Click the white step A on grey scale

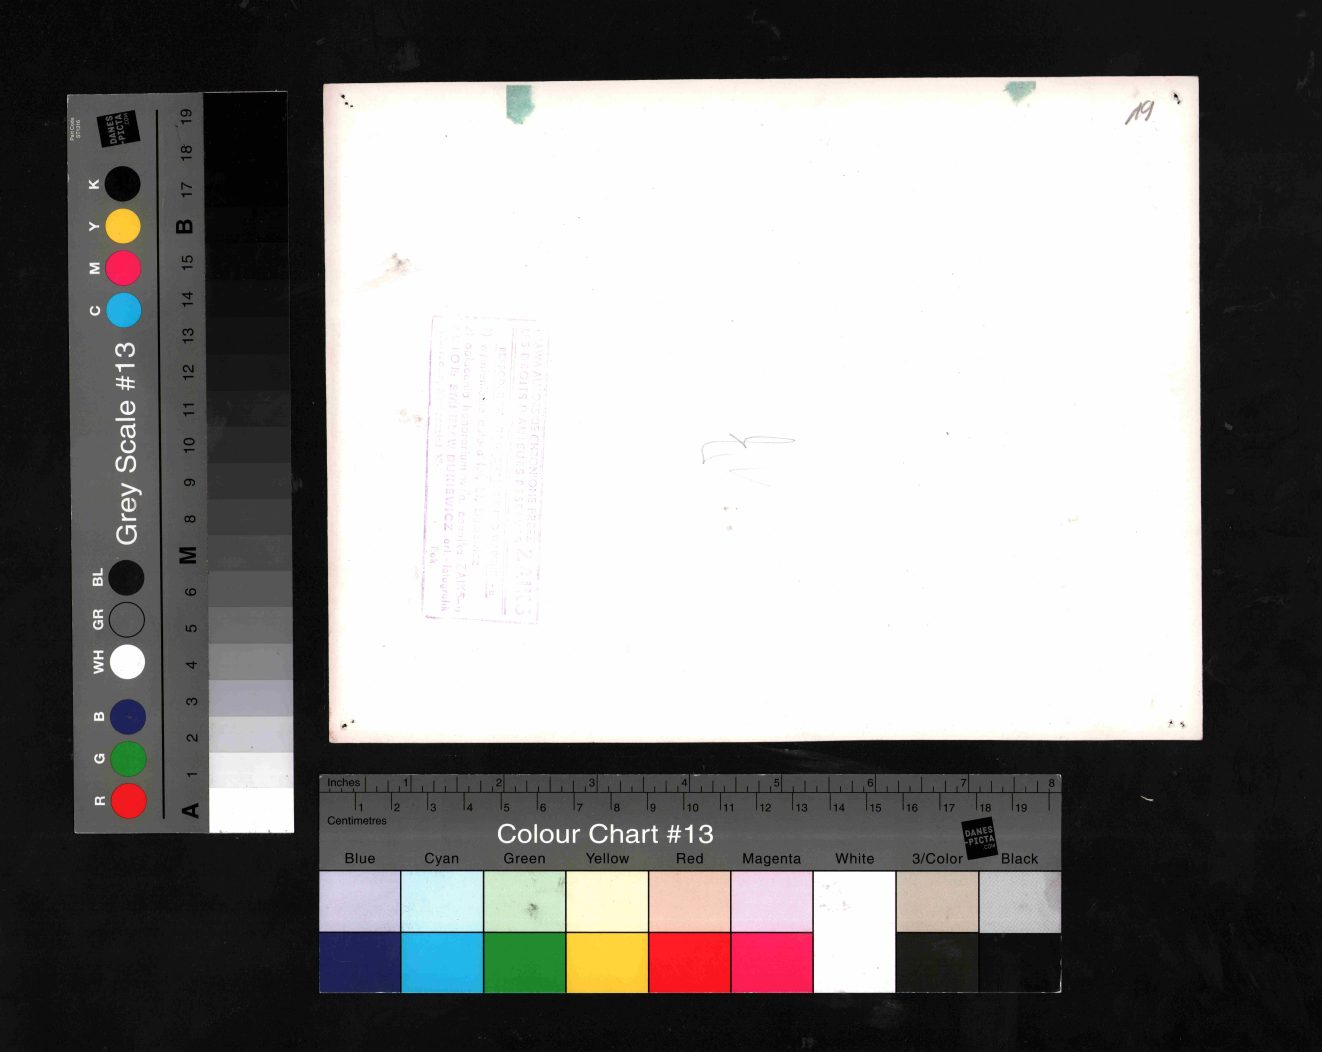[x=250, y=809]
